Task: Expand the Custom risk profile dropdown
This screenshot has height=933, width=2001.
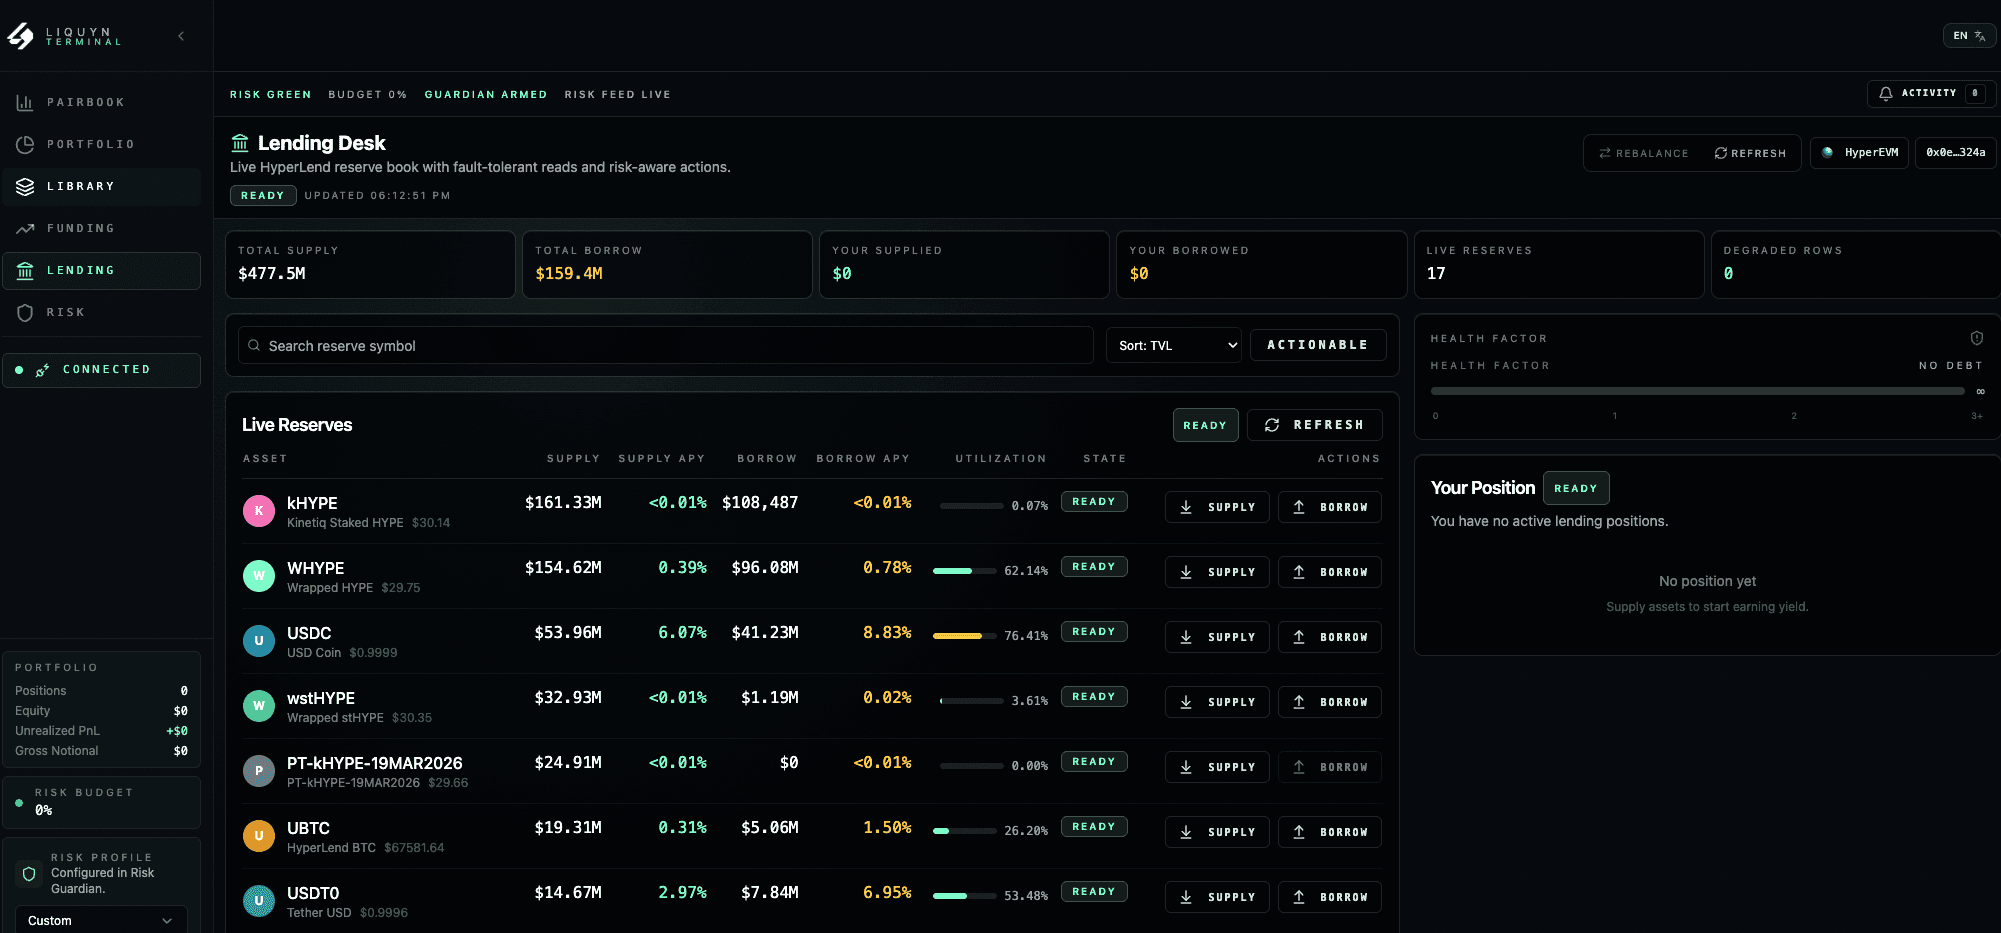Action: [101, 920]
